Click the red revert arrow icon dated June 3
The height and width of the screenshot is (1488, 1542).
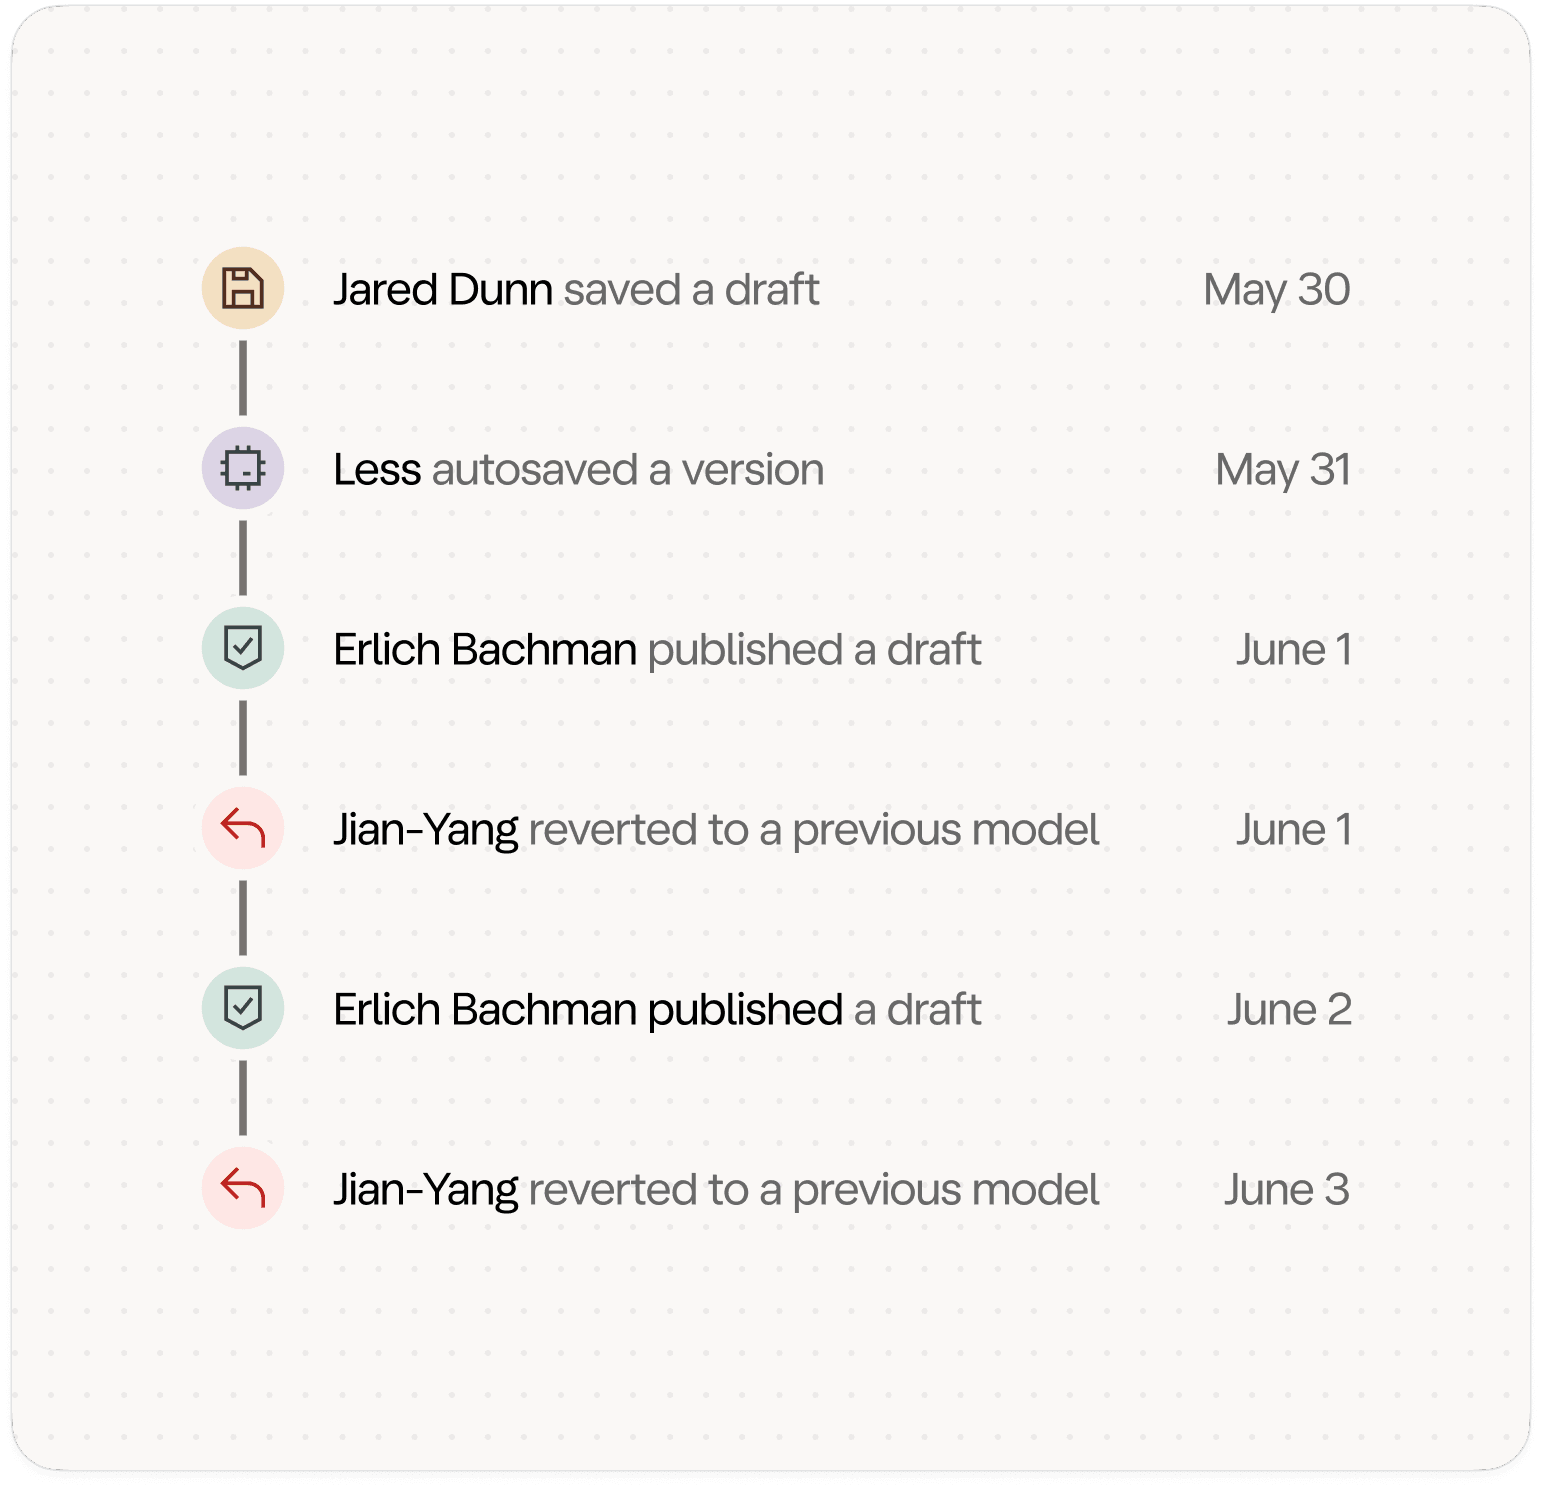point(243,1188)
